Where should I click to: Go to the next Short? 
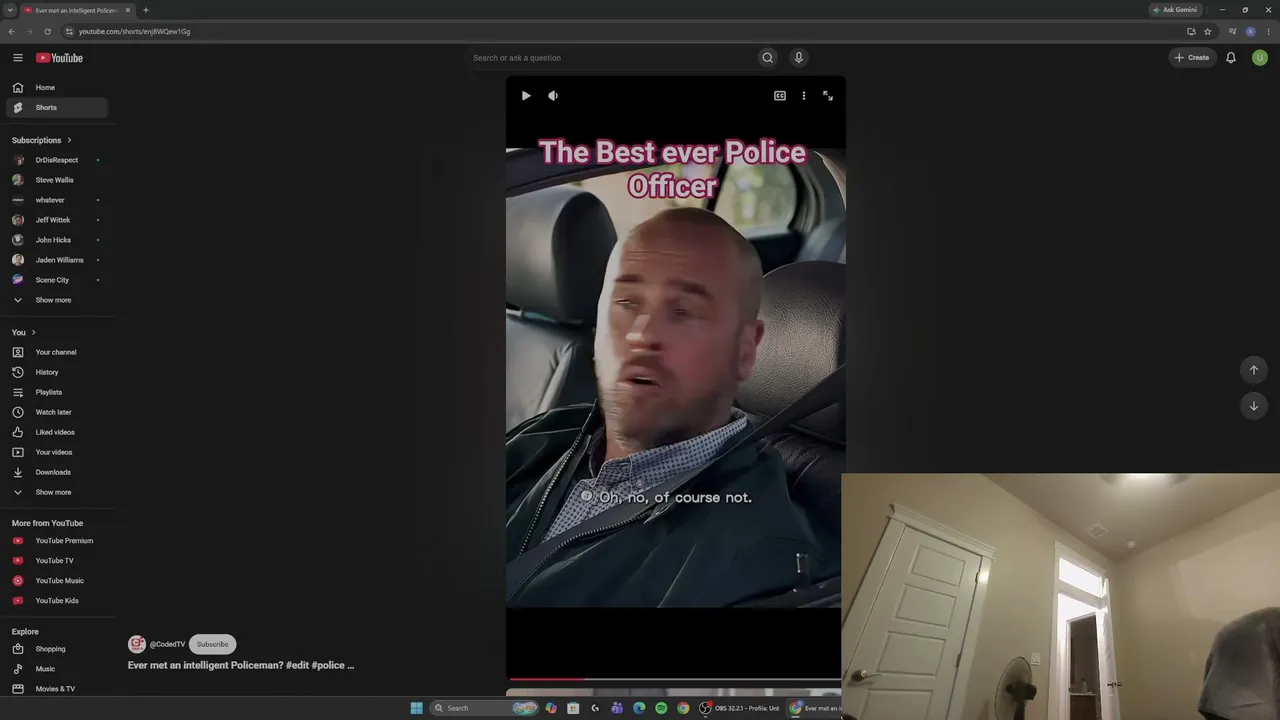pos(1254,406)
